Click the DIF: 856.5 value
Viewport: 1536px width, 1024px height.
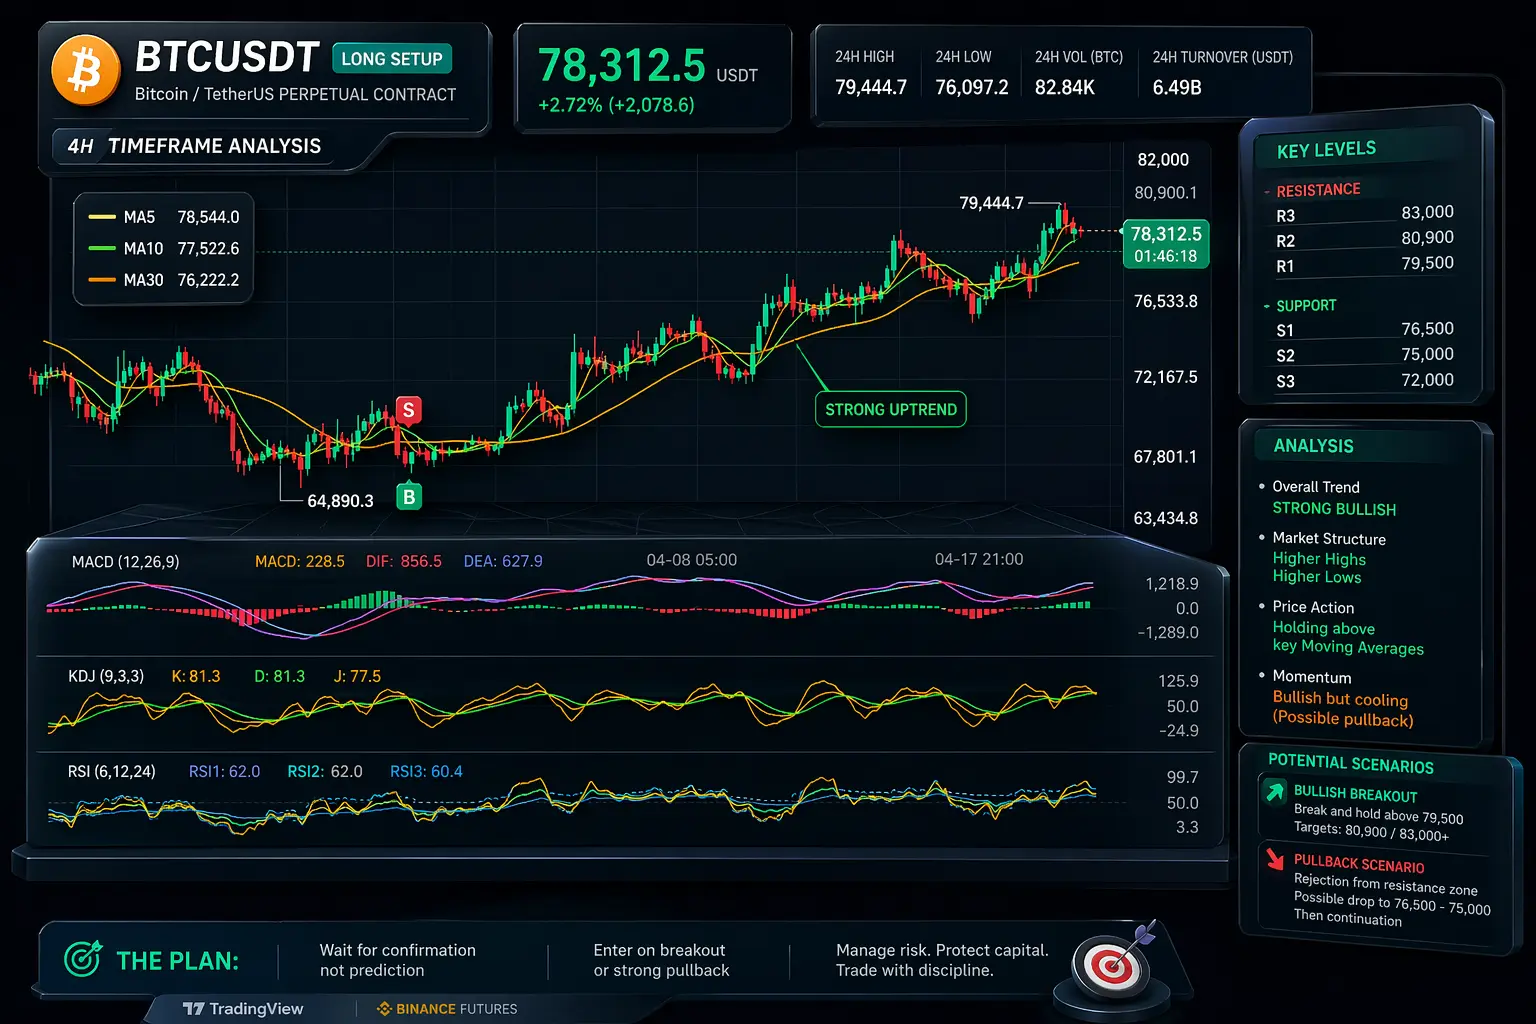[x=404, y=562]
